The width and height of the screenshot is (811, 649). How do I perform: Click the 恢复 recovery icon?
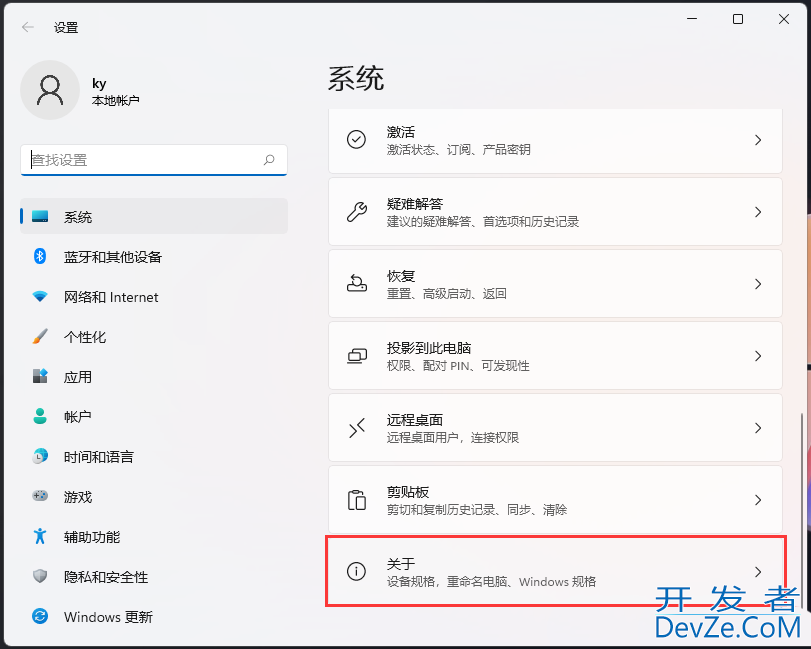click(356, 283)
